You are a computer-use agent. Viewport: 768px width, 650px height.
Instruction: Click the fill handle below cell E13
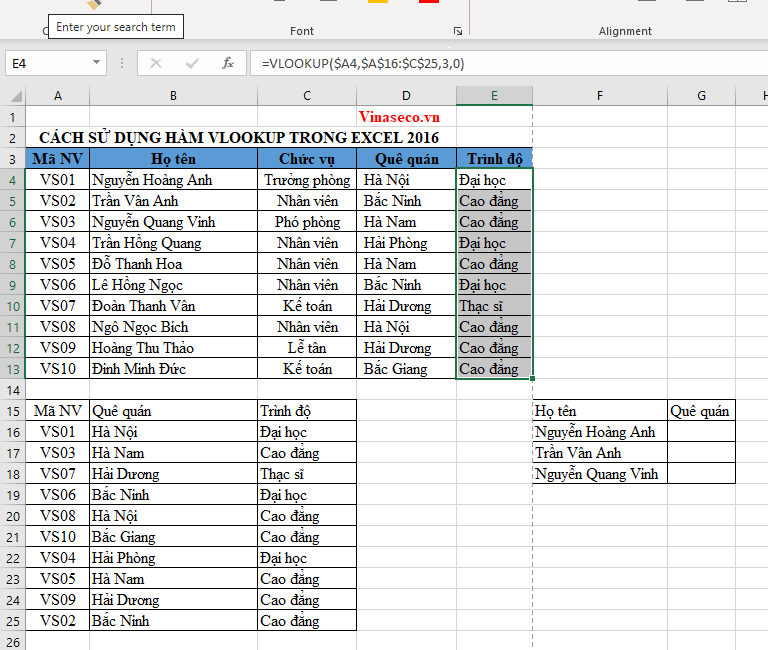click(x=533, y=379)
